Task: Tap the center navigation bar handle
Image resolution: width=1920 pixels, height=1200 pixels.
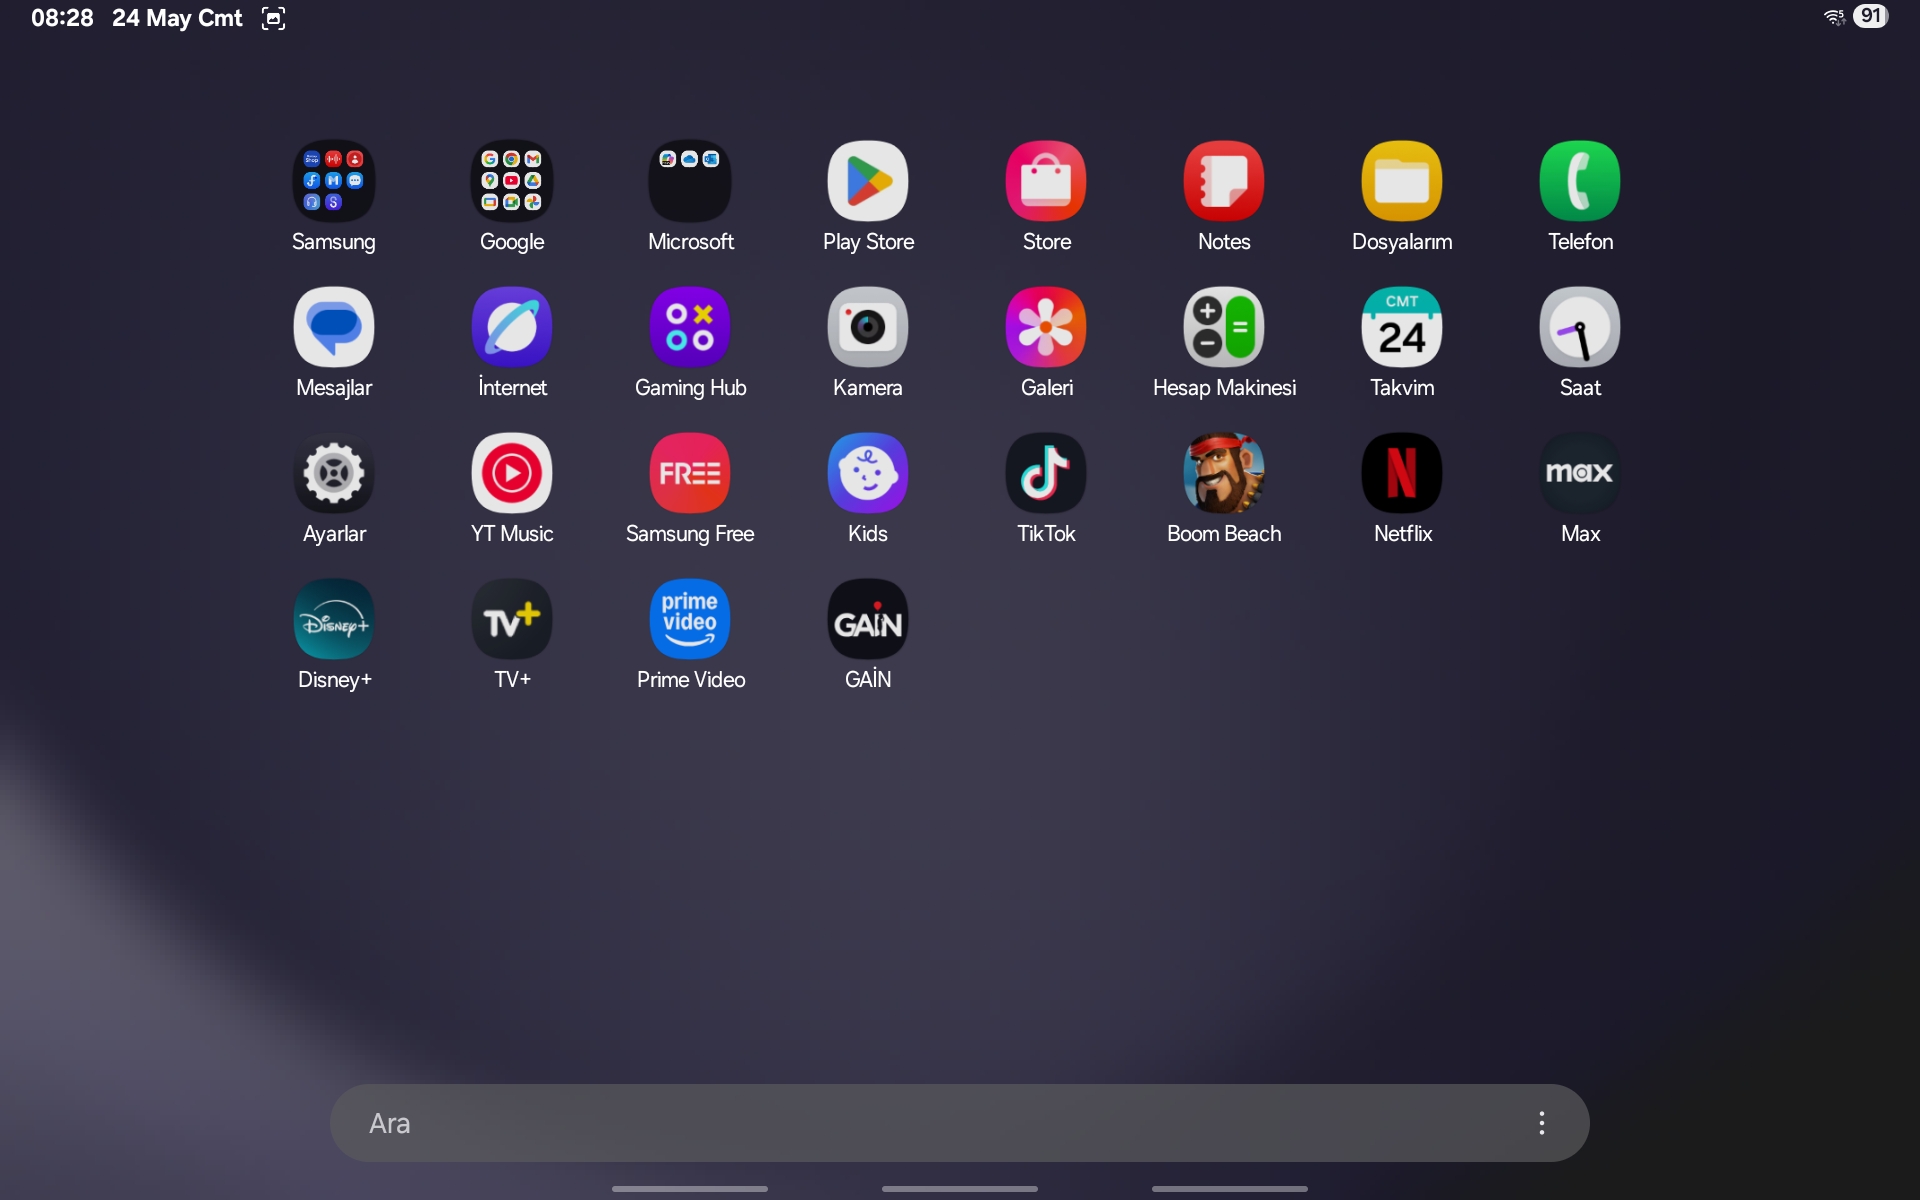Action: pos(960,1189)
